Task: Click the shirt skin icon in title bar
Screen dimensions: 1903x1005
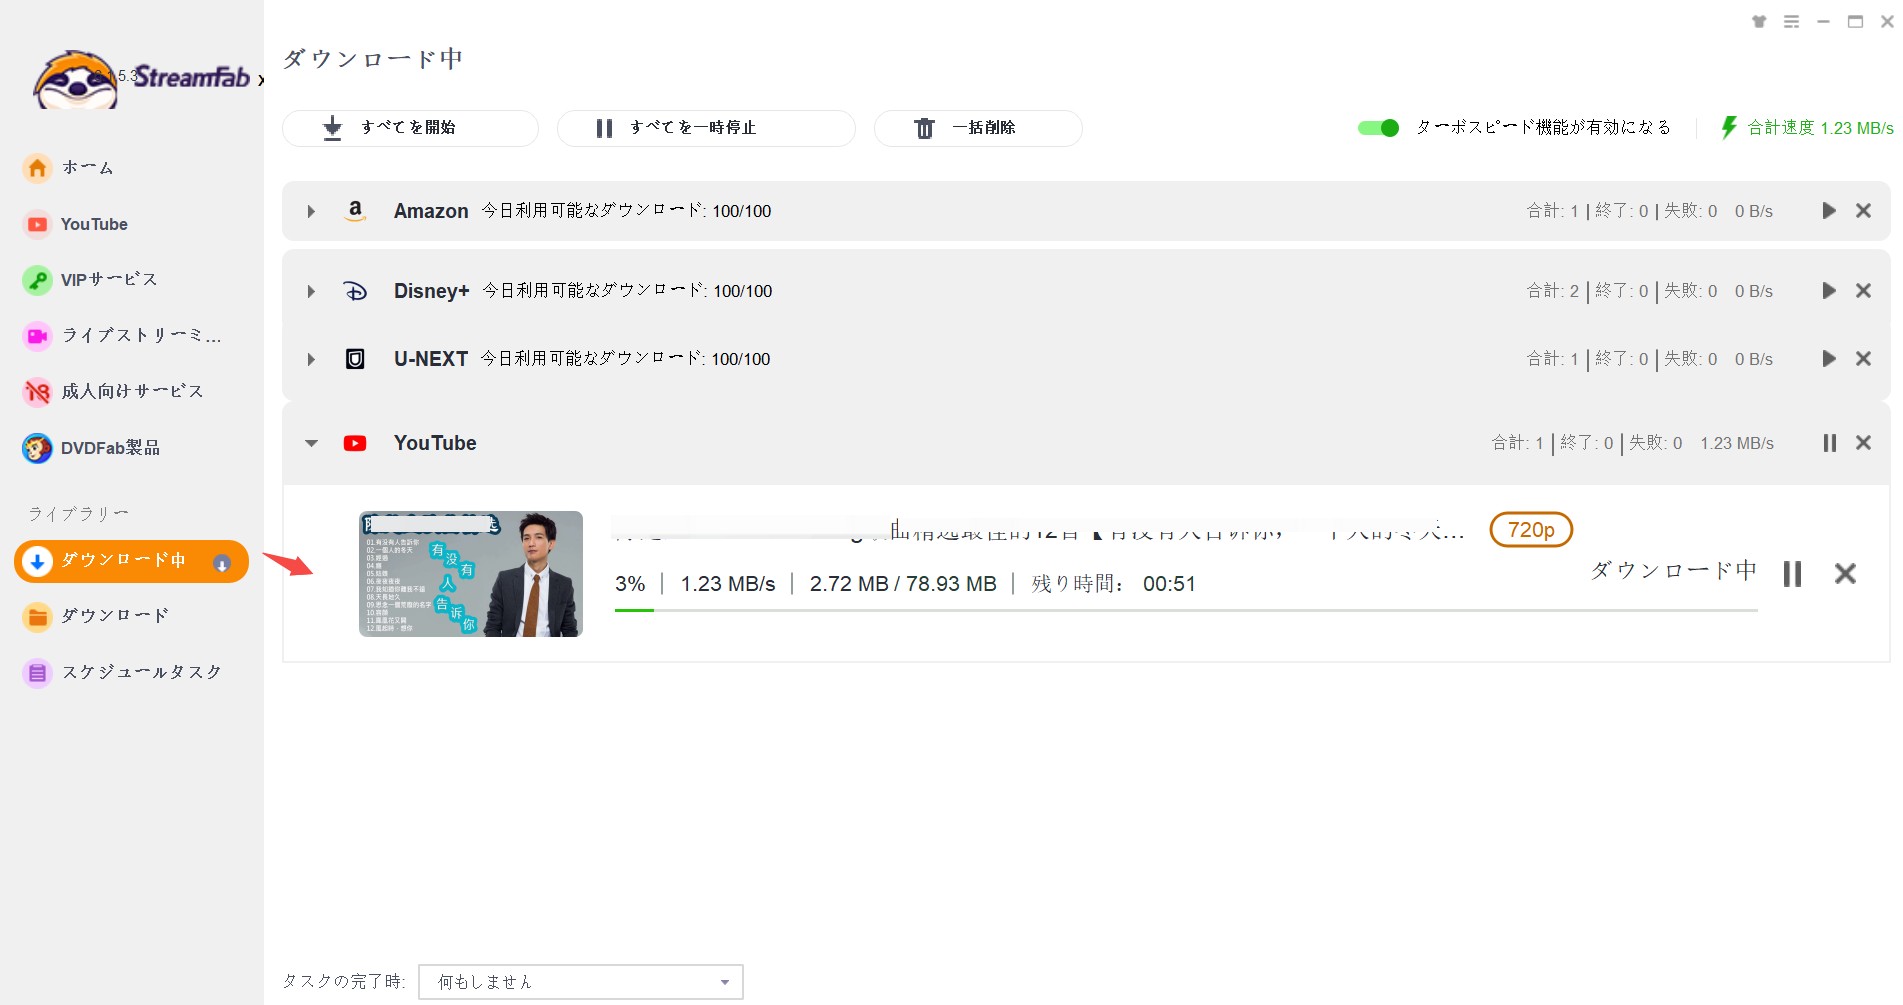Action: [1759, 22]
